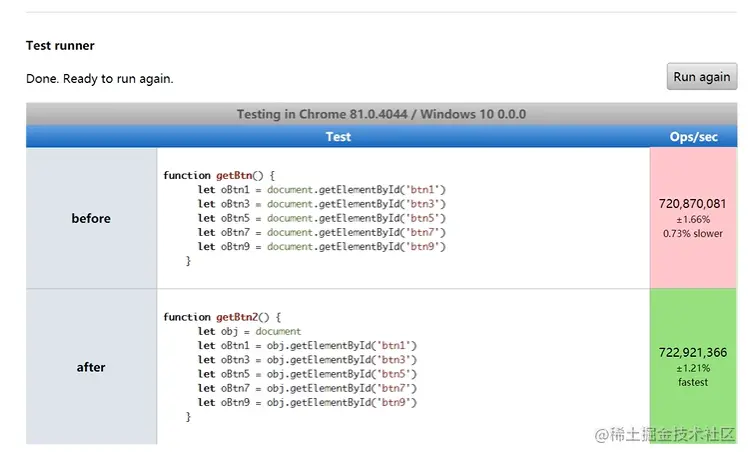Click the oBtn3 obj.getElementById('btn3') line
Image resolution: width=750 pixels, height=458 pixels.
(x=307, y=360)
